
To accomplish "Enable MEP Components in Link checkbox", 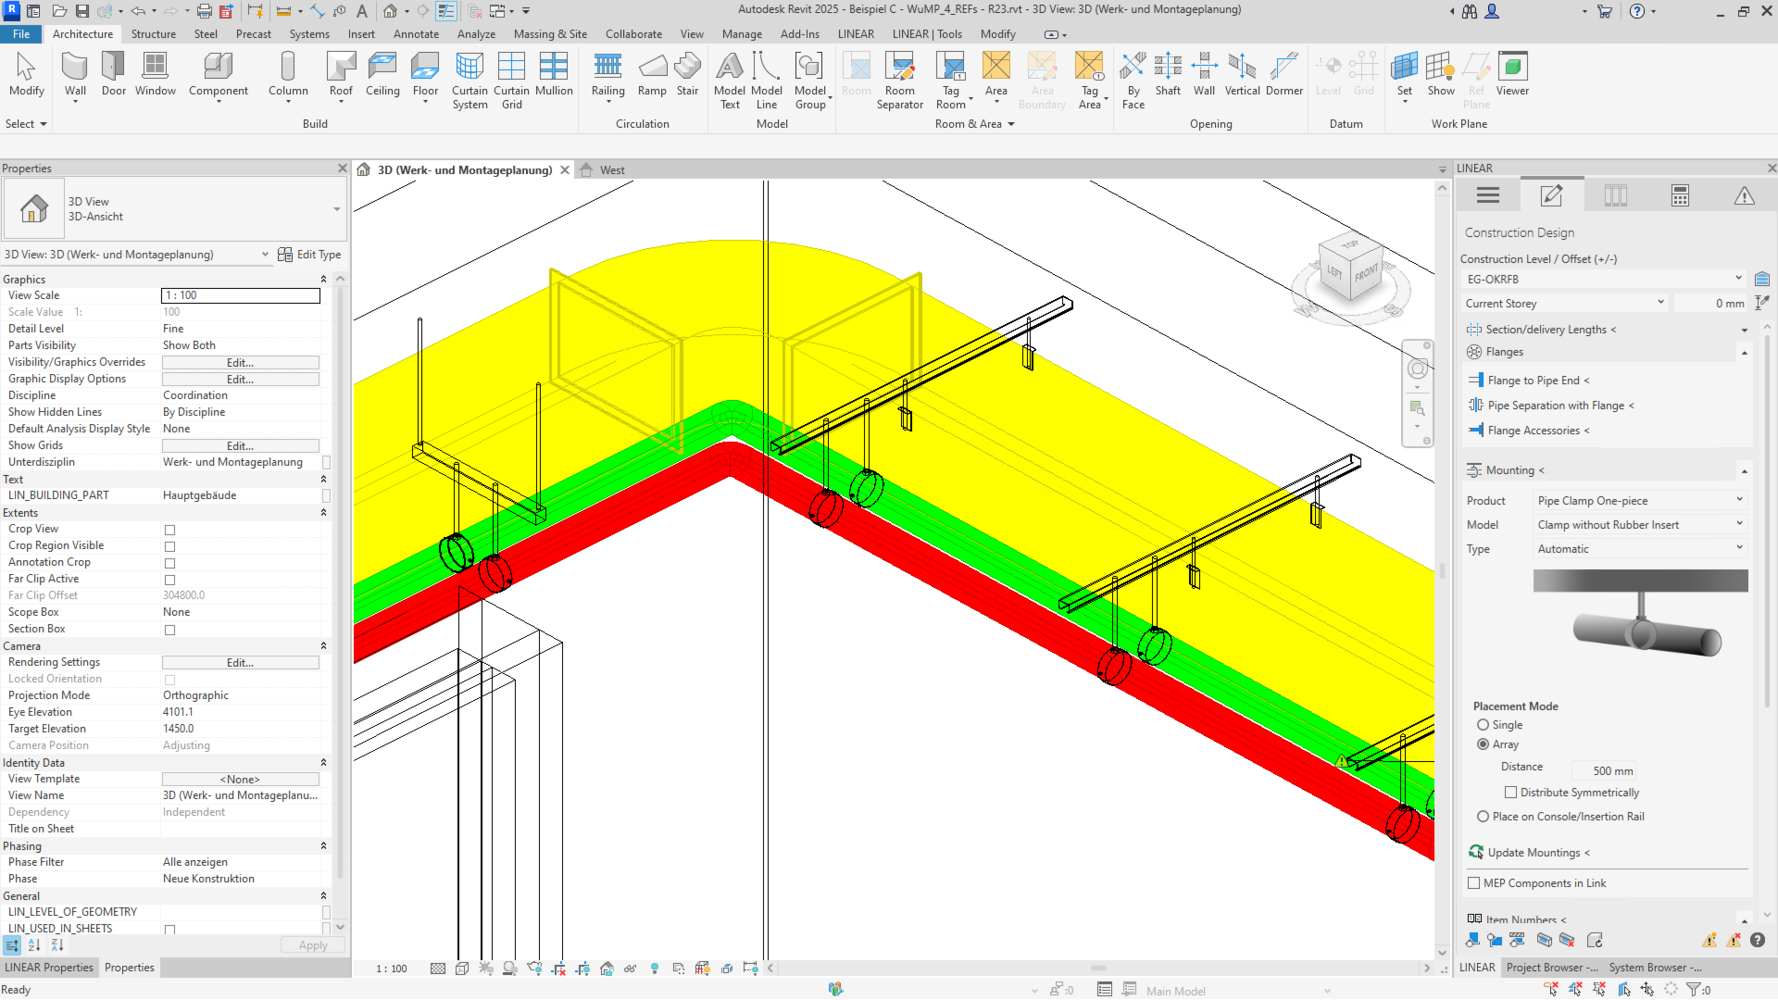I will (x=1474, y=884).
